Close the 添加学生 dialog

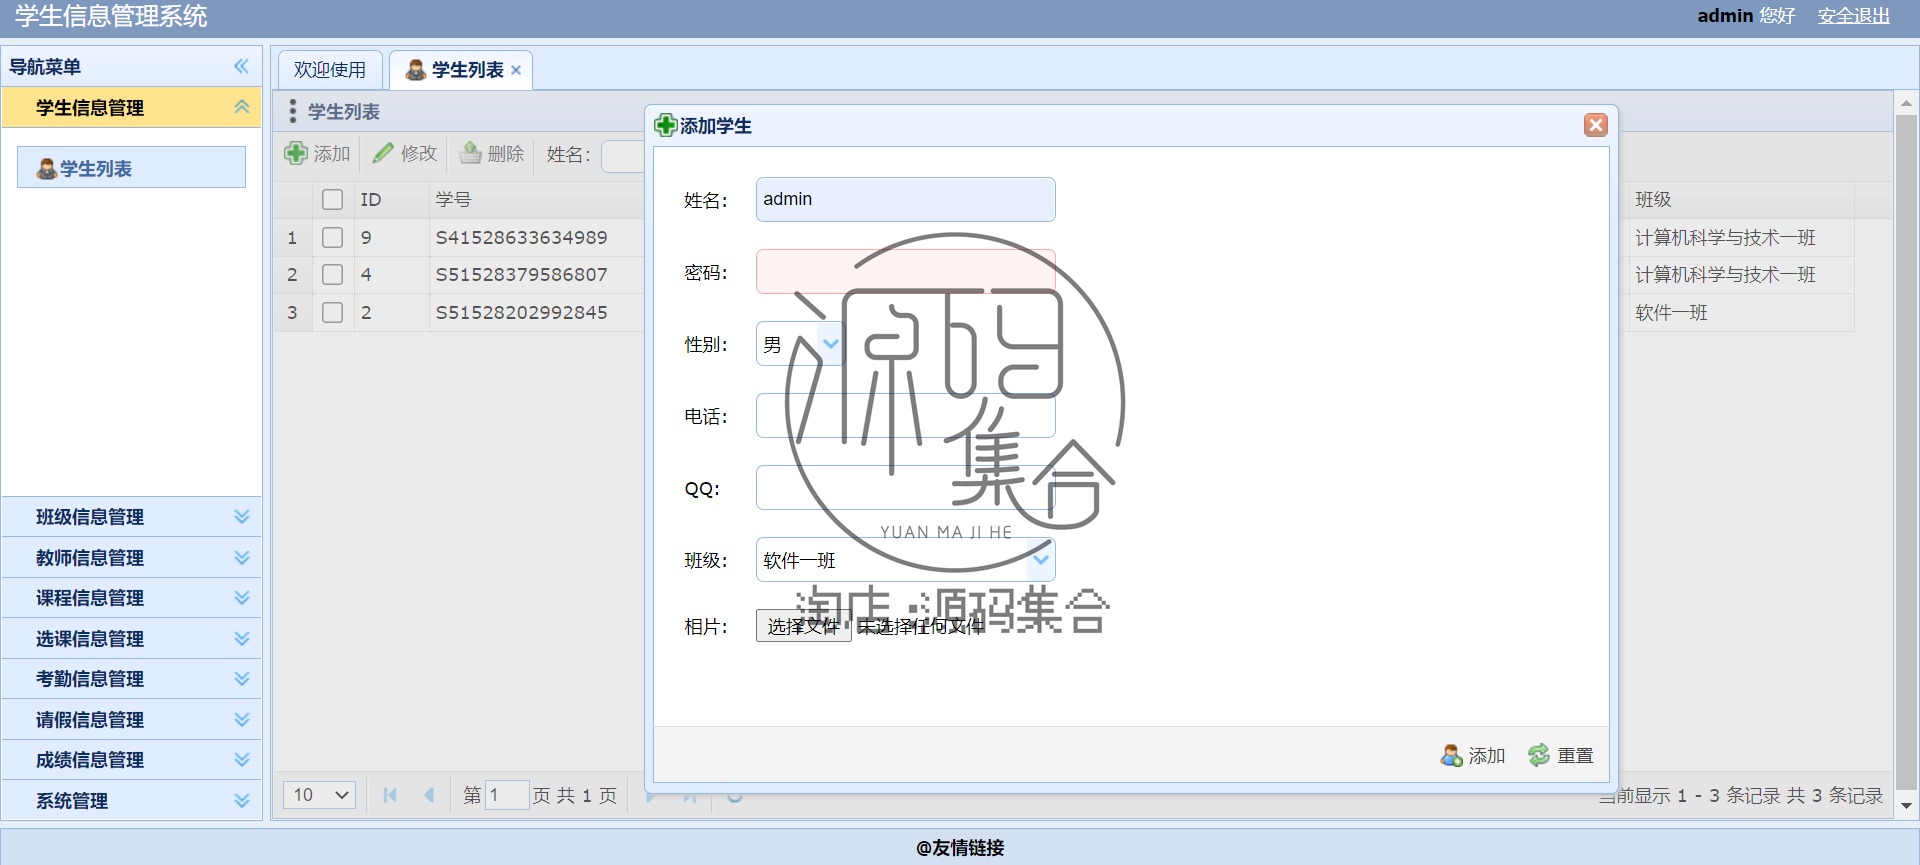tap(1595, 125)
